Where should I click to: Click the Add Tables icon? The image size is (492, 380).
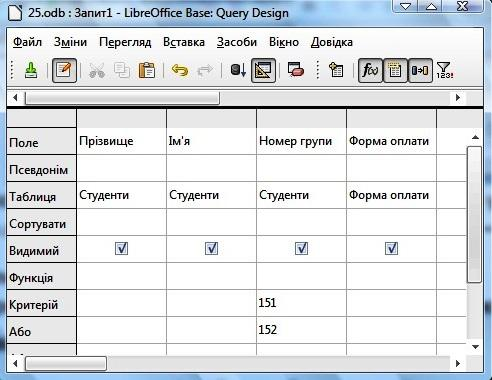(336, 70)
